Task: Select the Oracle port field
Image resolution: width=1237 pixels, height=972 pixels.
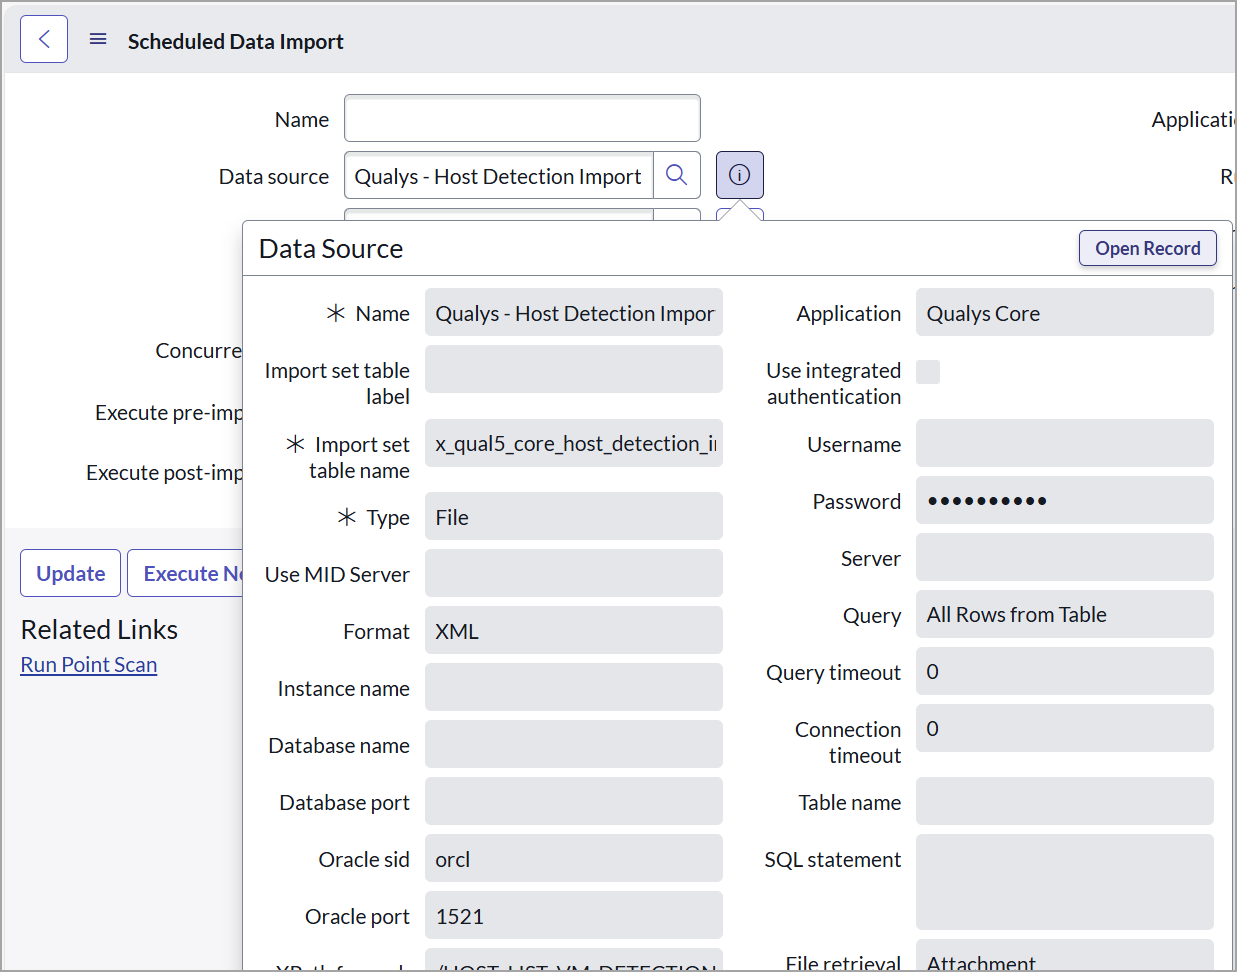Action: point(573,916)
